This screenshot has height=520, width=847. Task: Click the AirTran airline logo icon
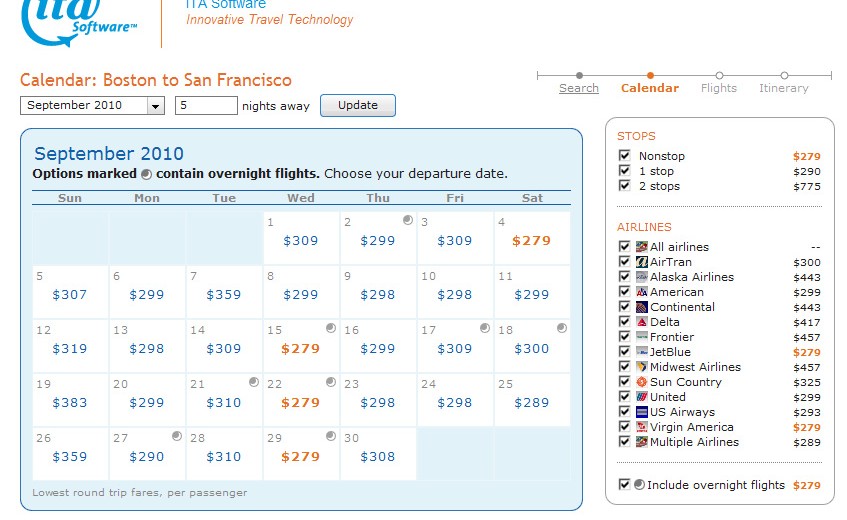(x=641, y=262)
